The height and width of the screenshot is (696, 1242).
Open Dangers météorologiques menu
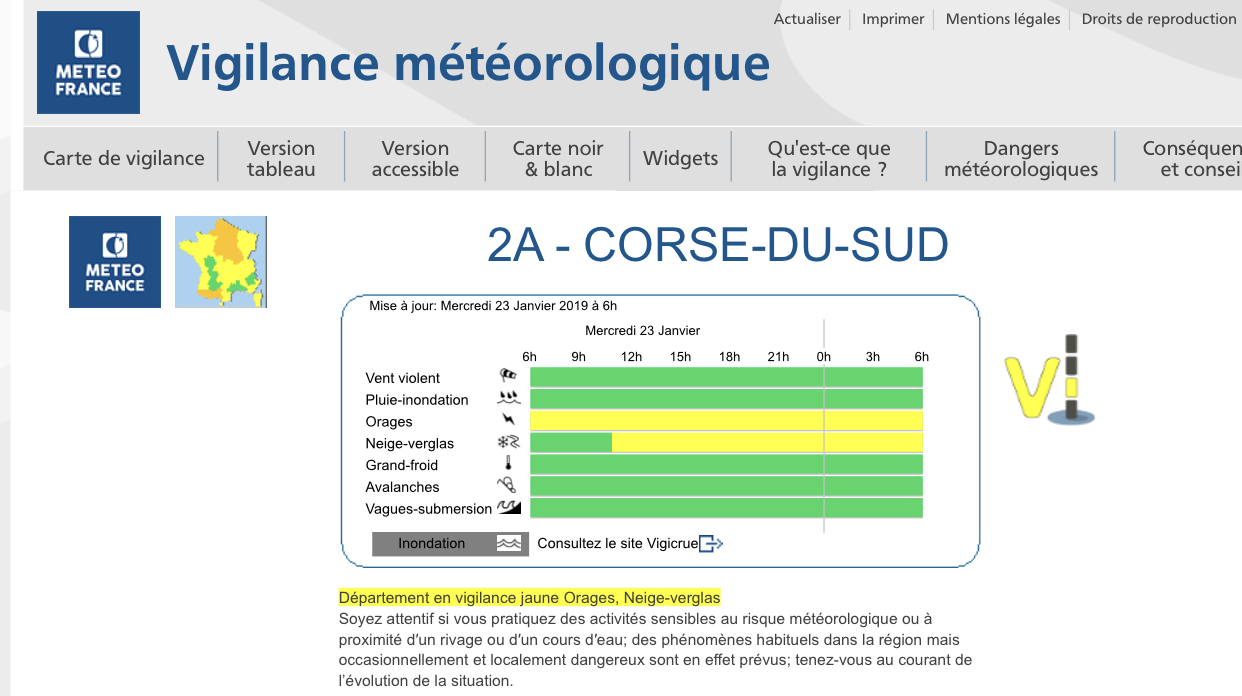[x=1020, y=158]
